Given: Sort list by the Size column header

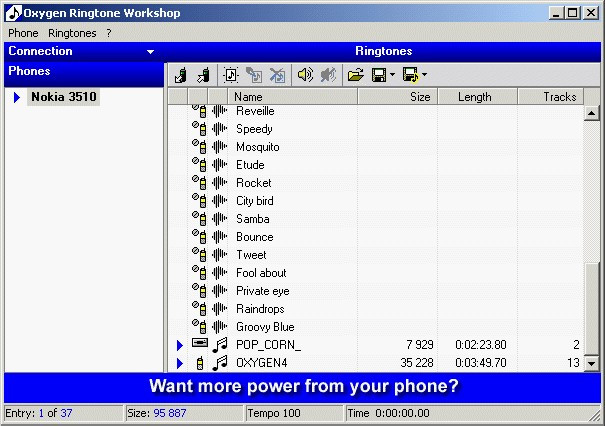Looking at the screenshot, I should click(398, 96).
